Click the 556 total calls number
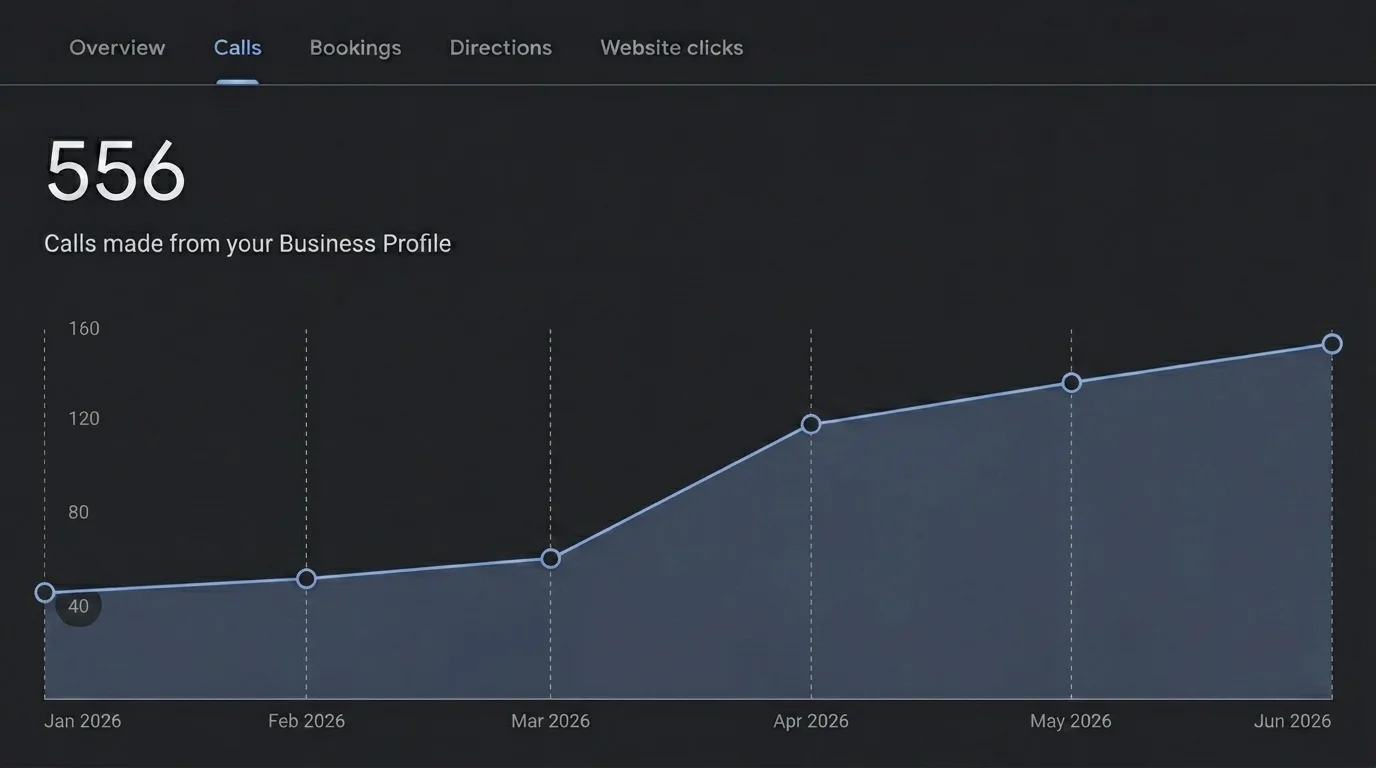 point(116,172)
